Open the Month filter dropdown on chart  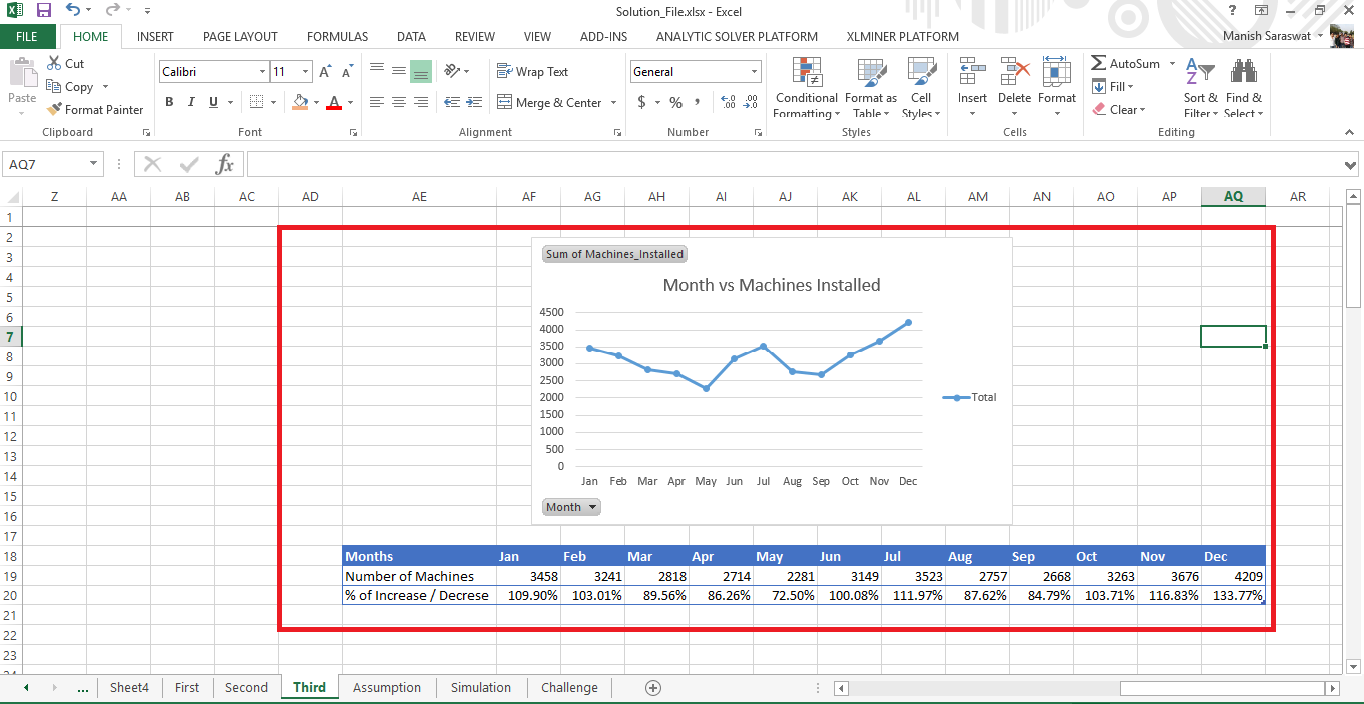571,507
